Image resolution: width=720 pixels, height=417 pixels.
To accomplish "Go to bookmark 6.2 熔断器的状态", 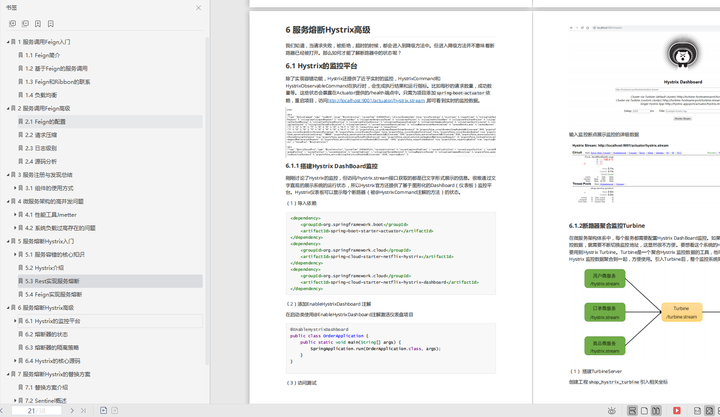I will click(x=46, y=334).
